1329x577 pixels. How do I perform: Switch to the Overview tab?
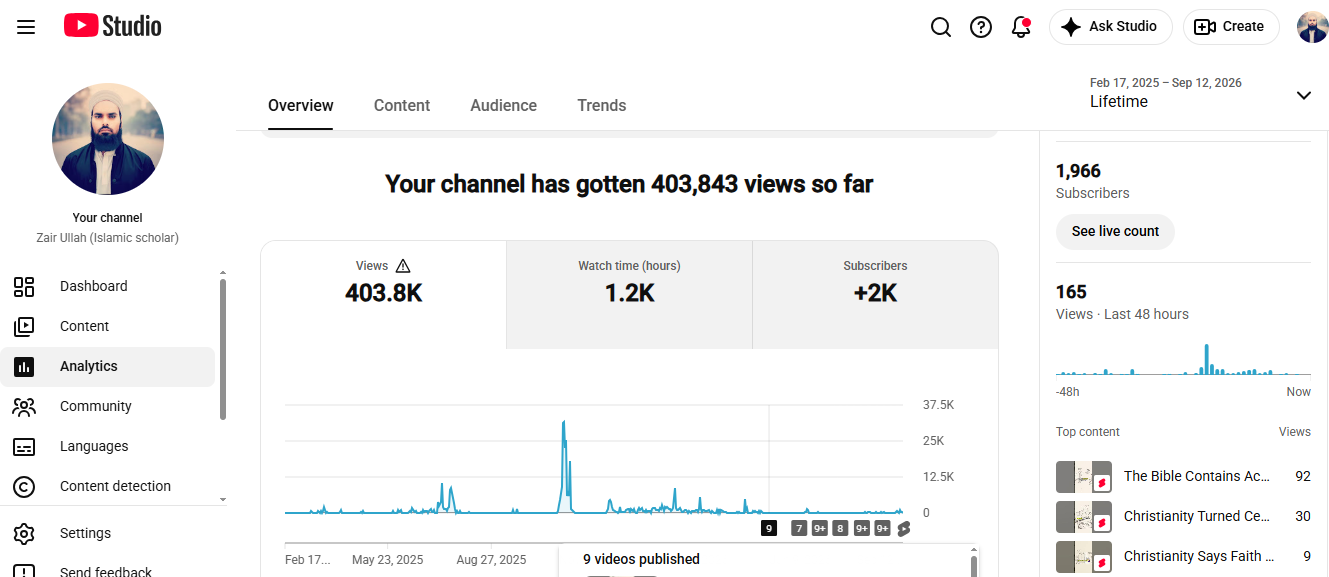[x=301, y=106]
